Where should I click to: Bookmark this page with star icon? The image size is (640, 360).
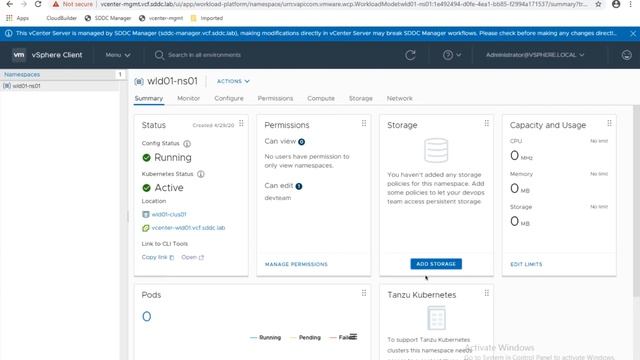pos(598,4)
